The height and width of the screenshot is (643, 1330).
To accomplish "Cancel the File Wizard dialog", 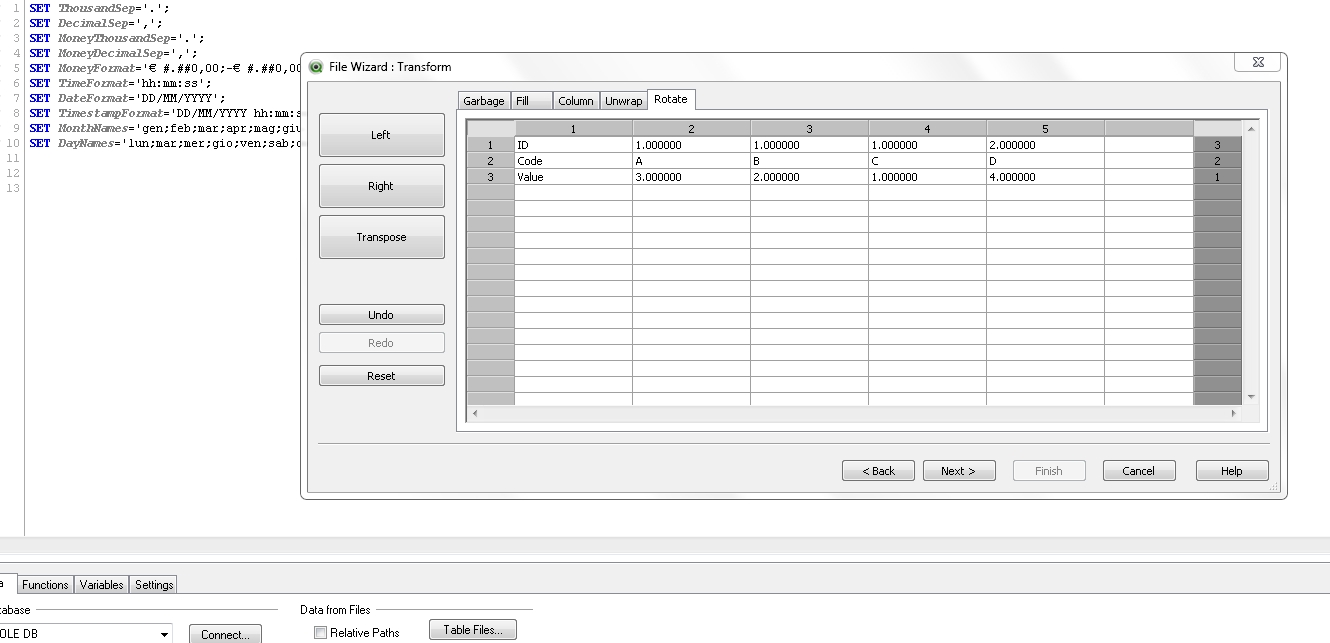I will tap(1139, 471).
